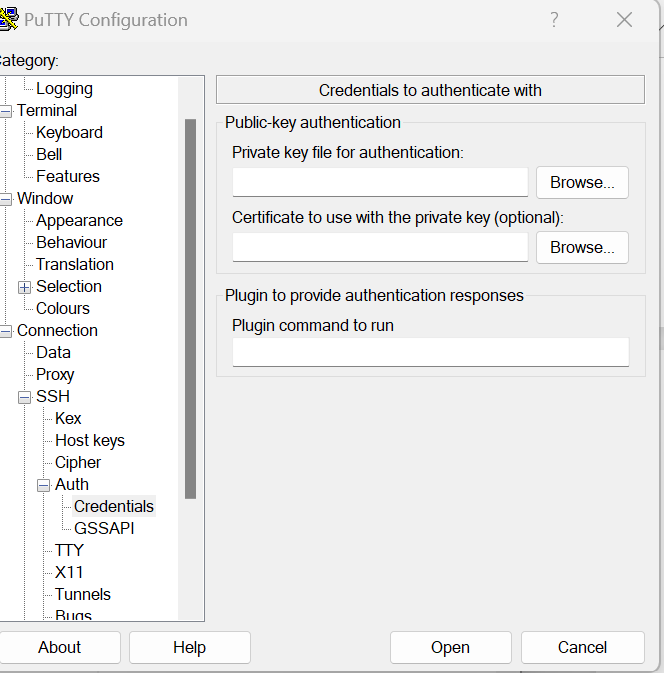Open the Host keys category
664x673 pixels.
click(90, 440)
